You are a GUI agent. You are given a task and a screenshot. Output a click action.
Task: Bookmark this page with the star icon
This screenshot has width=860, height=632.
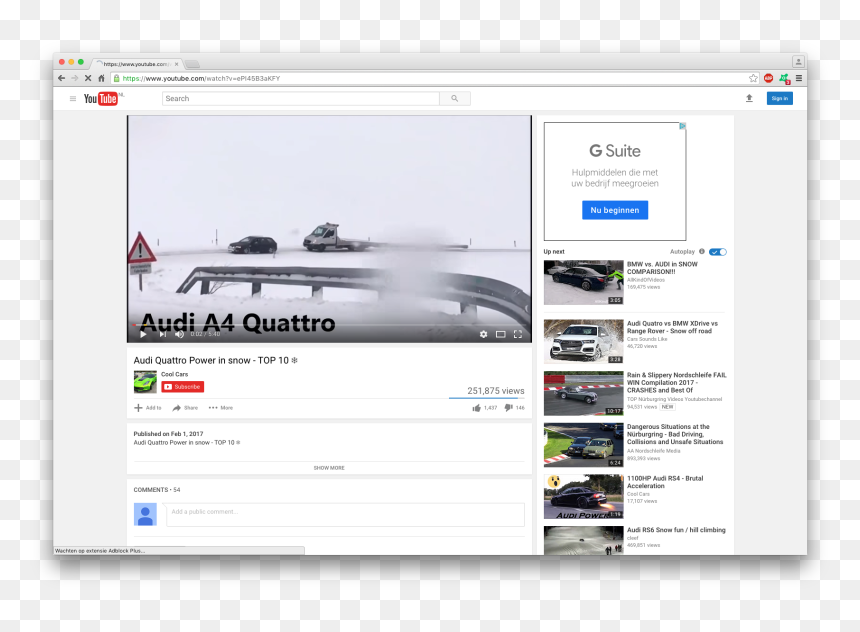[753, 78]
